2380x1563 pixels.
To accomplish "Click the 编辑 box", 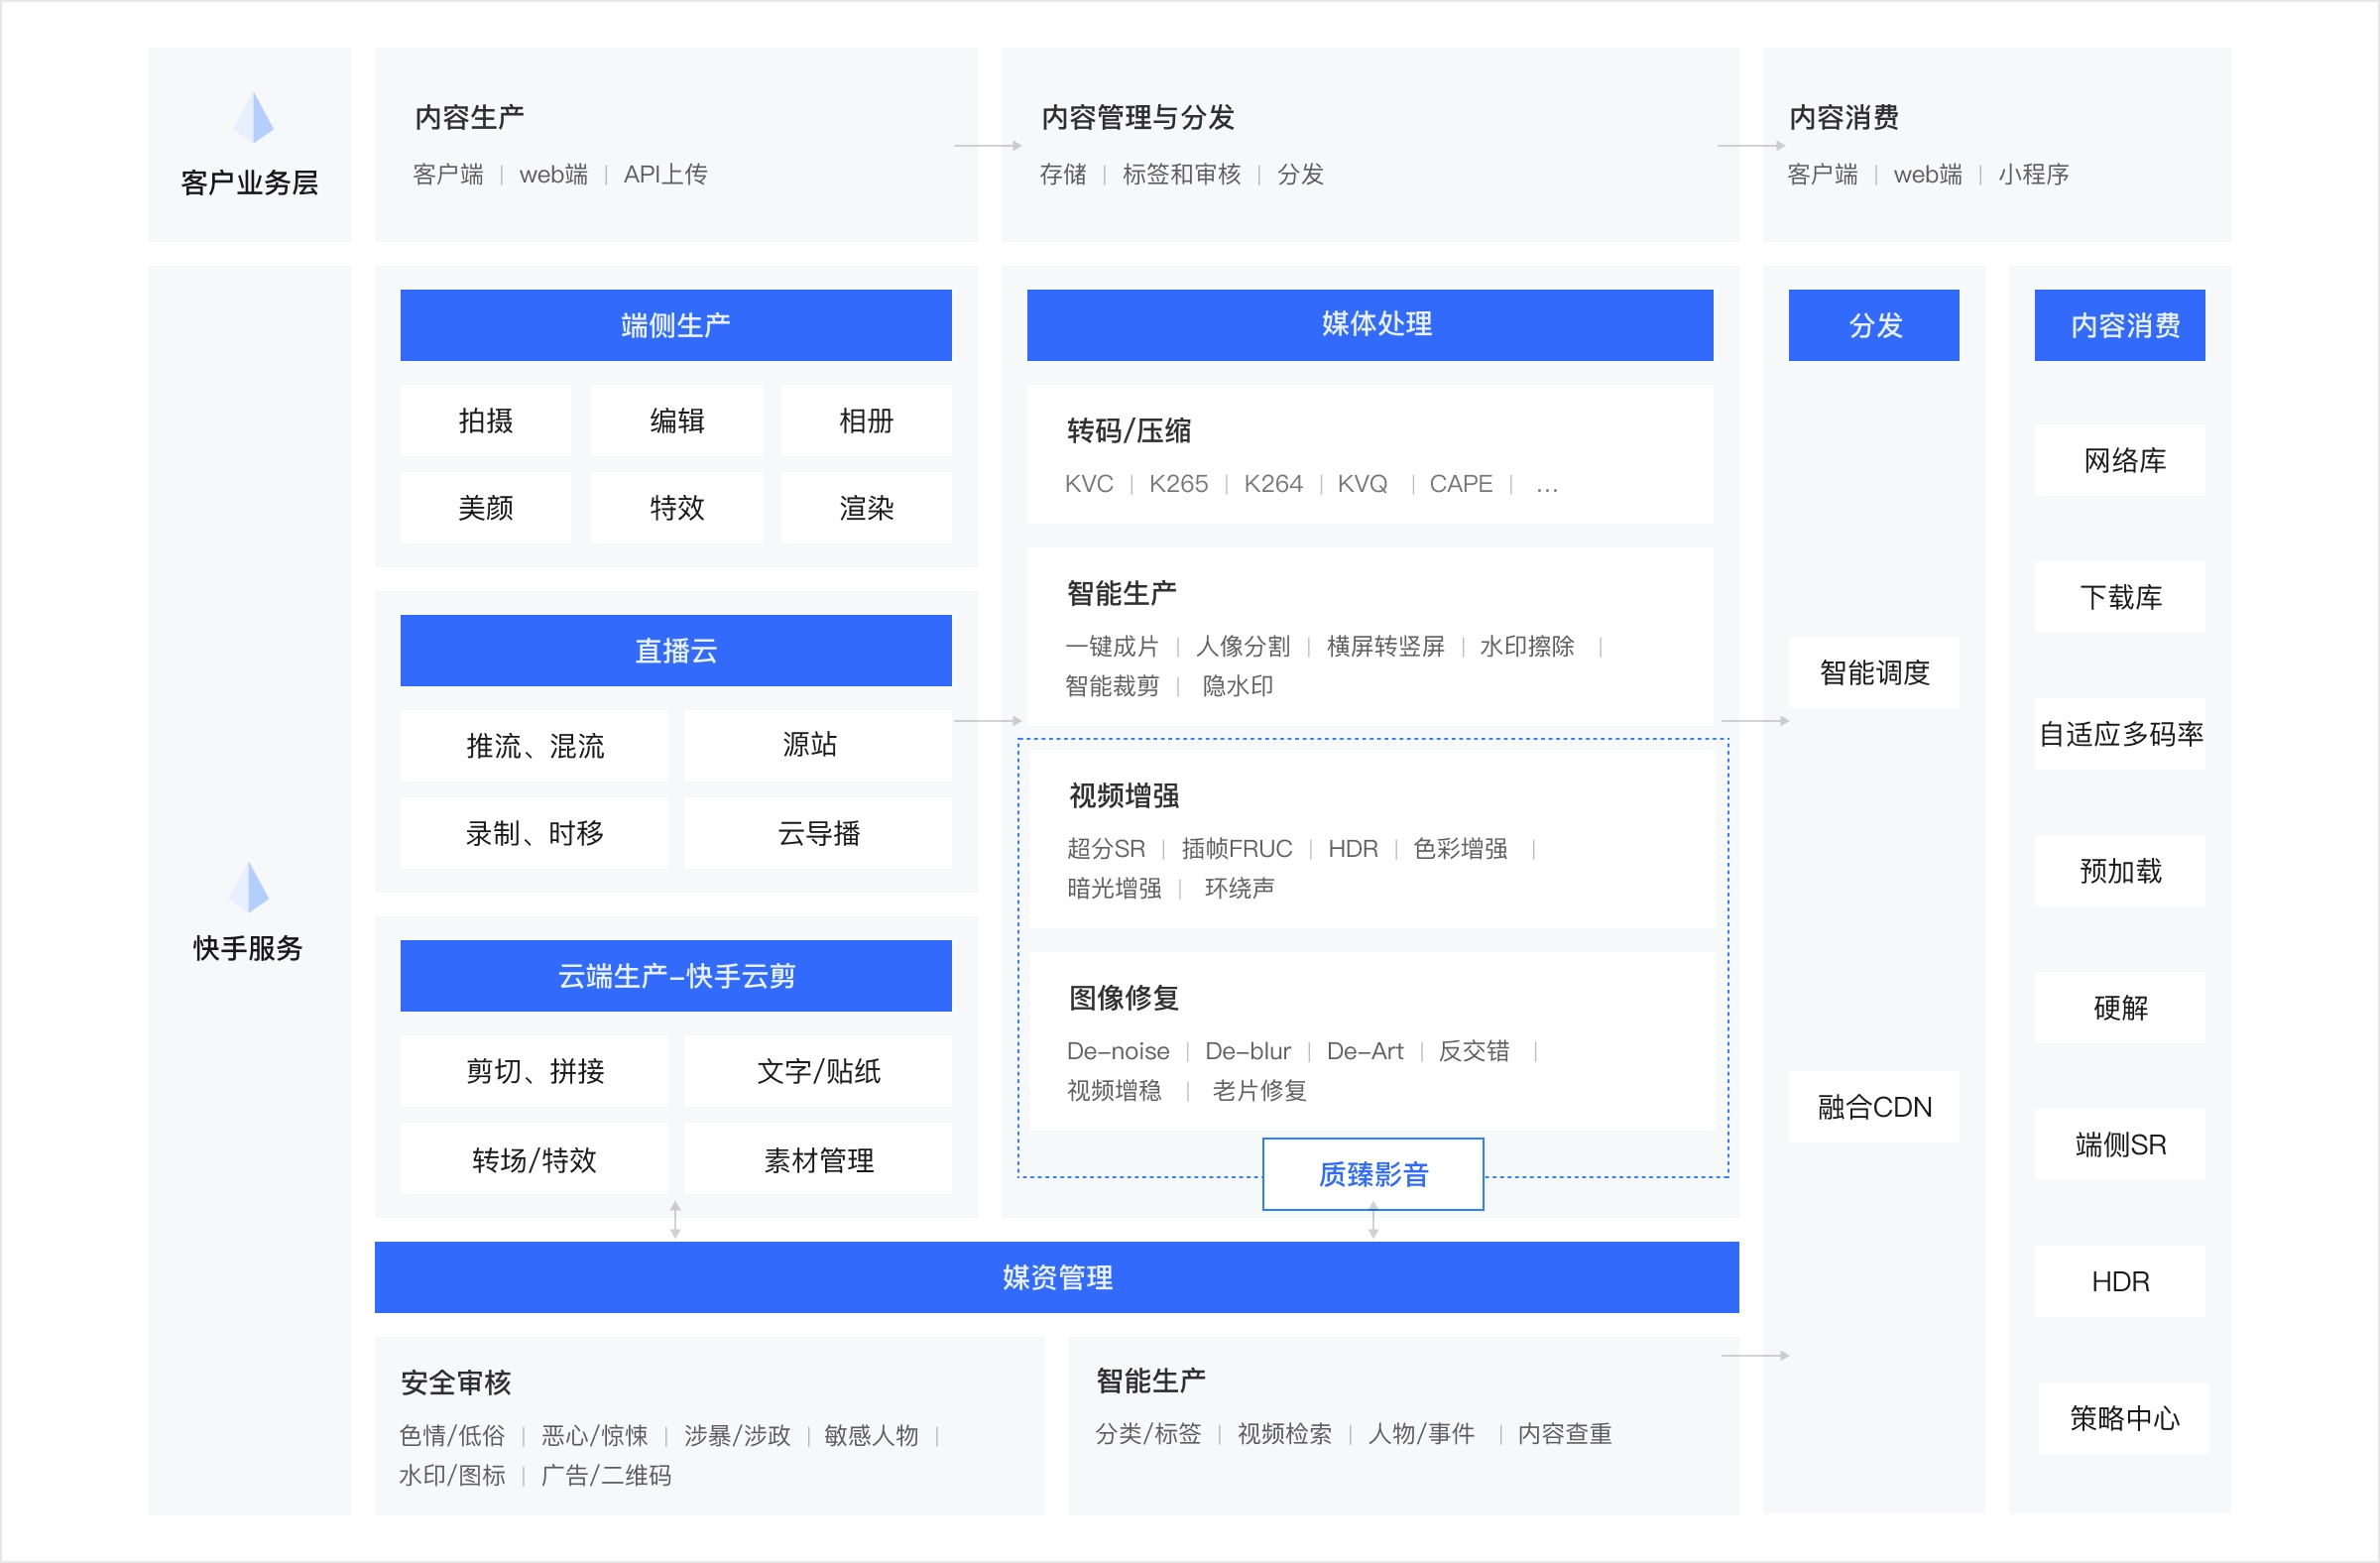I will [677, 421].
